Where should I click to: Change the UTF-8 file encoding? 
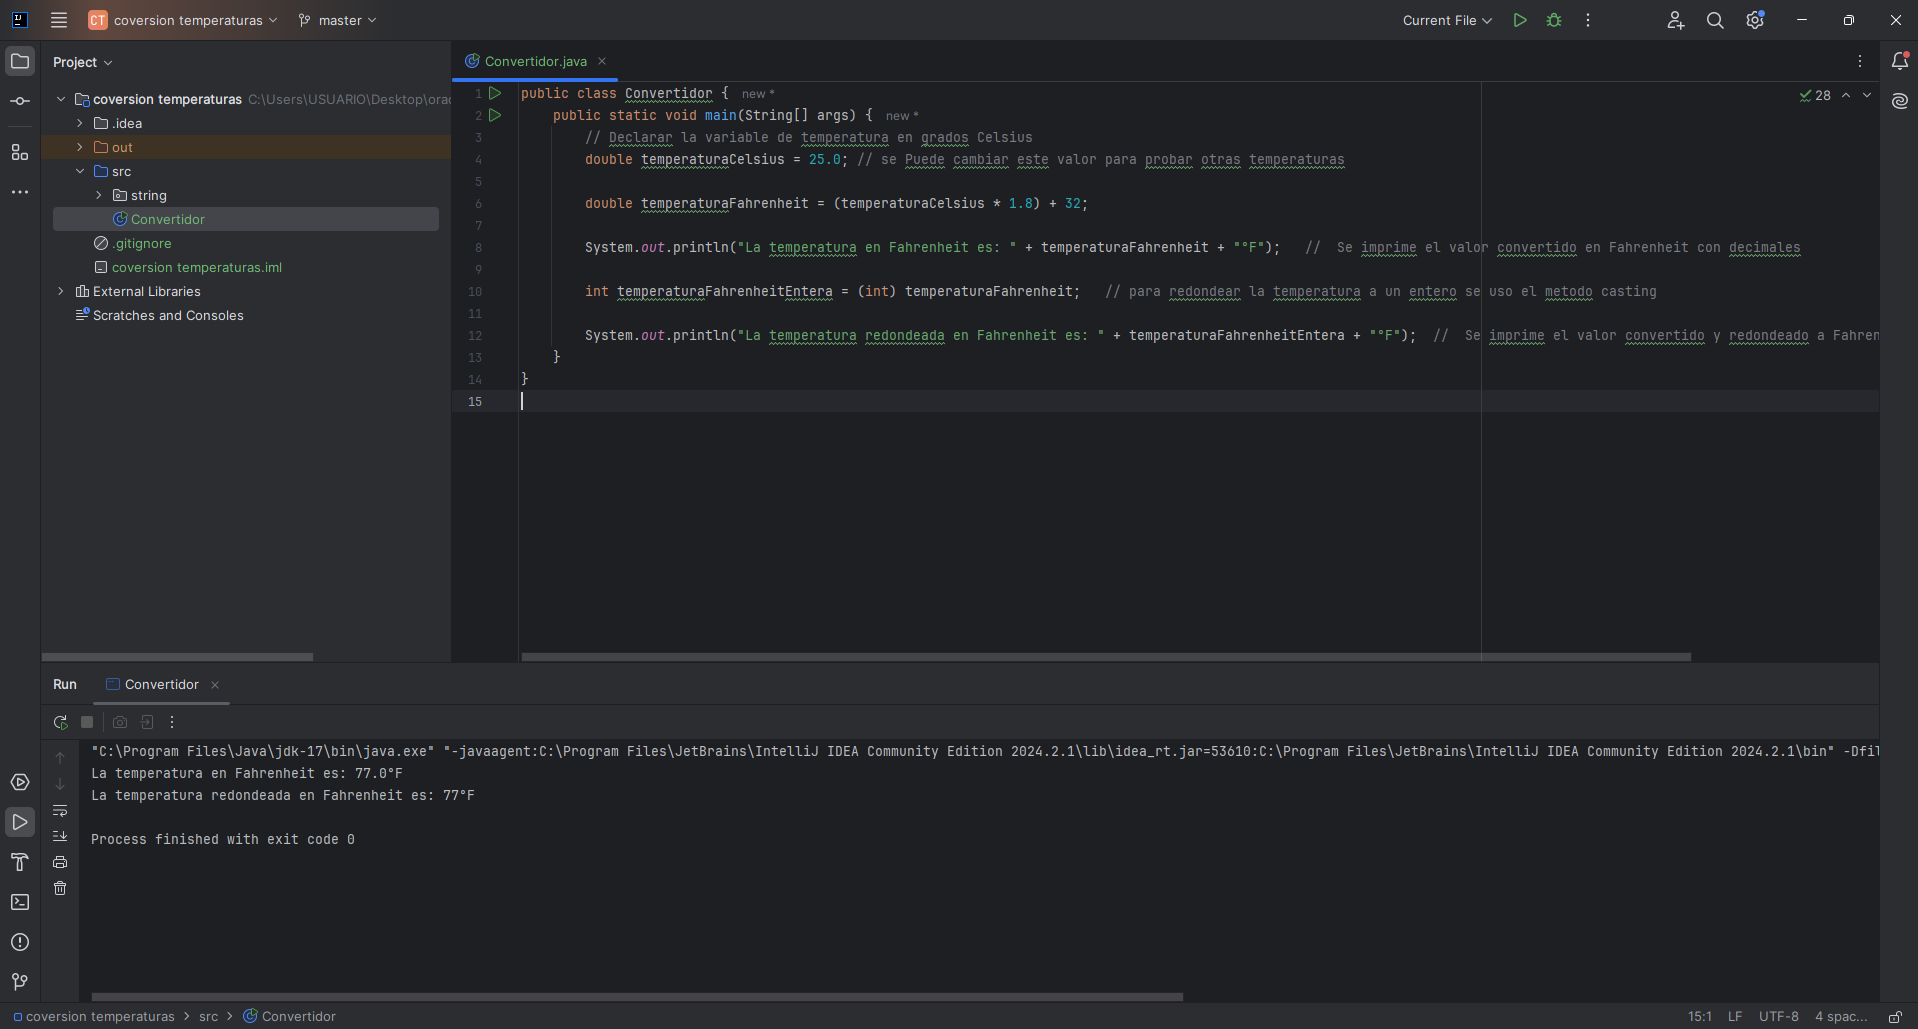tap(1779, 1016)
